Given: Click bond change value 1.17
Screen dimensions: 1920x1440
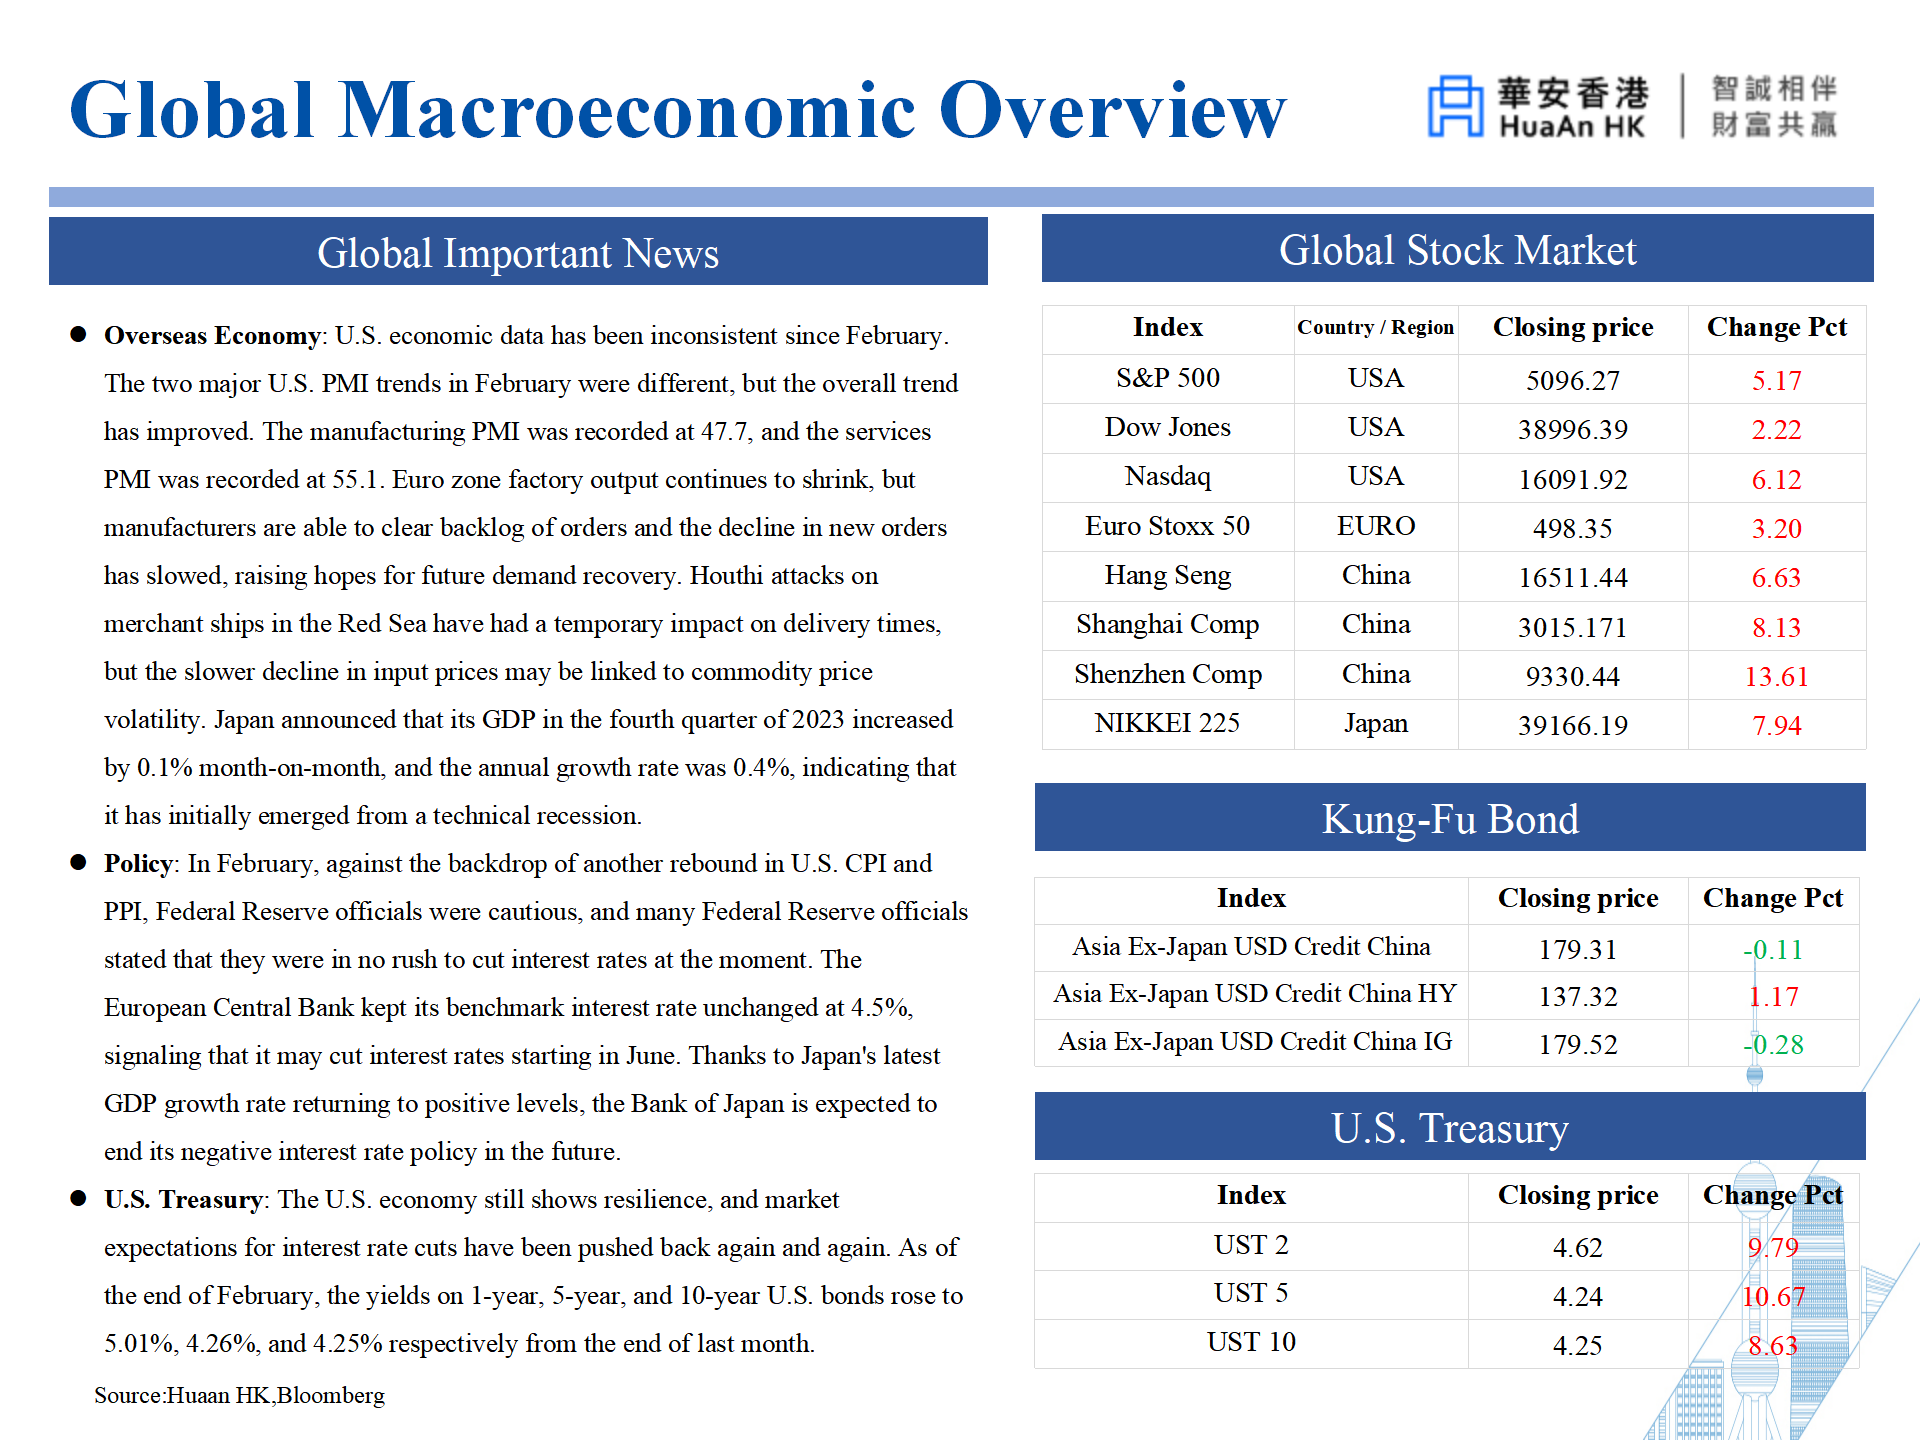Looking at the screenshot, I should coord(1773,996).
